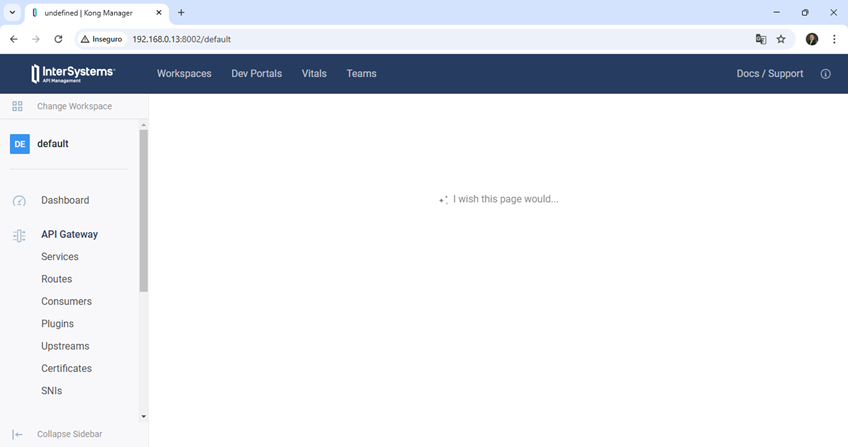The height and width of the screenshot is (447, 848).
Task: Open the Dashboard page
Action: pos(65,201)
